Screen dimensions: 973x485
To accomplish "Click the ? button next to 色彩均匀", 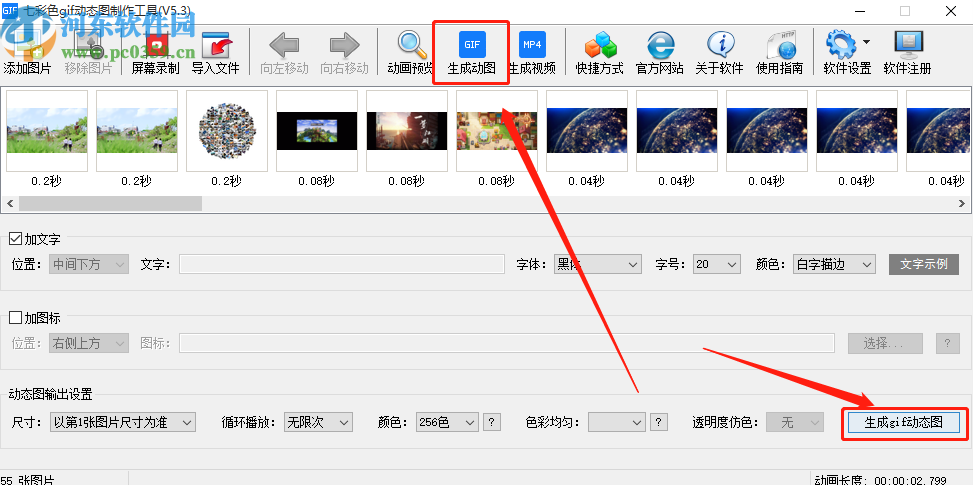I will point(659,422).
